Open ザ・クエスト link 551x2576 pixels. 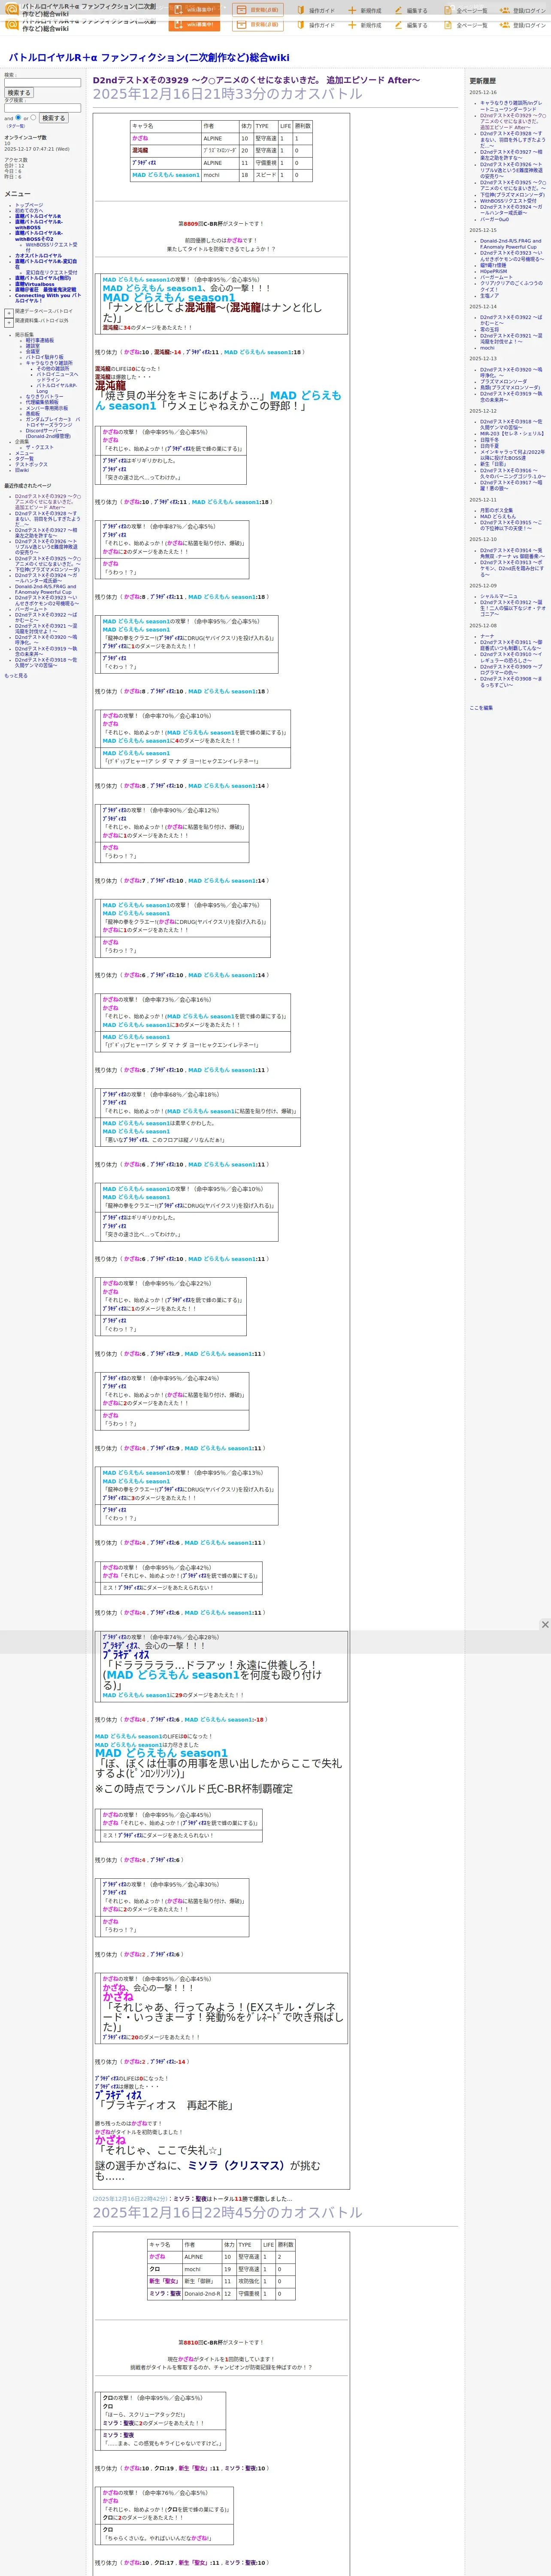tap(40, 447)
